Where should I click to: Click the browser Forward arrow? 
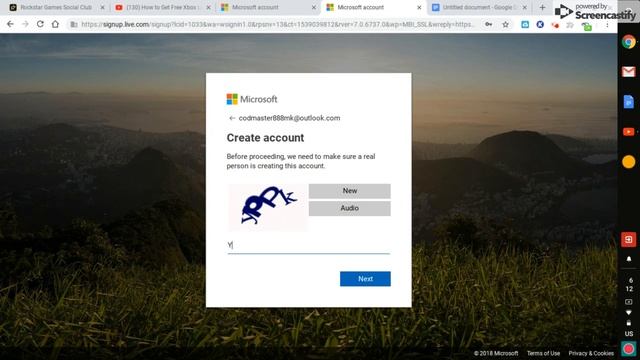pyautogui.click(x=25, y=24)
